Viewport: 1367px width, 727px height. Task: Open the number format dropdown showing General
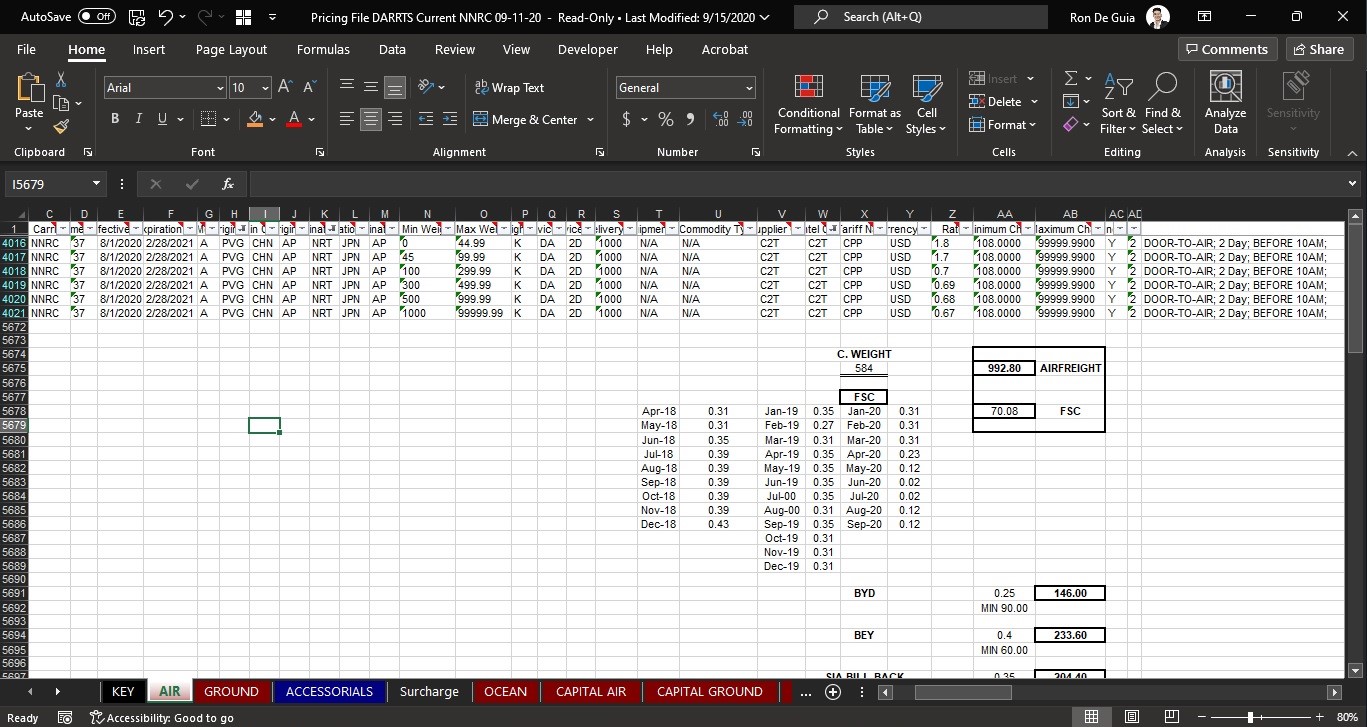click(749, 88)
